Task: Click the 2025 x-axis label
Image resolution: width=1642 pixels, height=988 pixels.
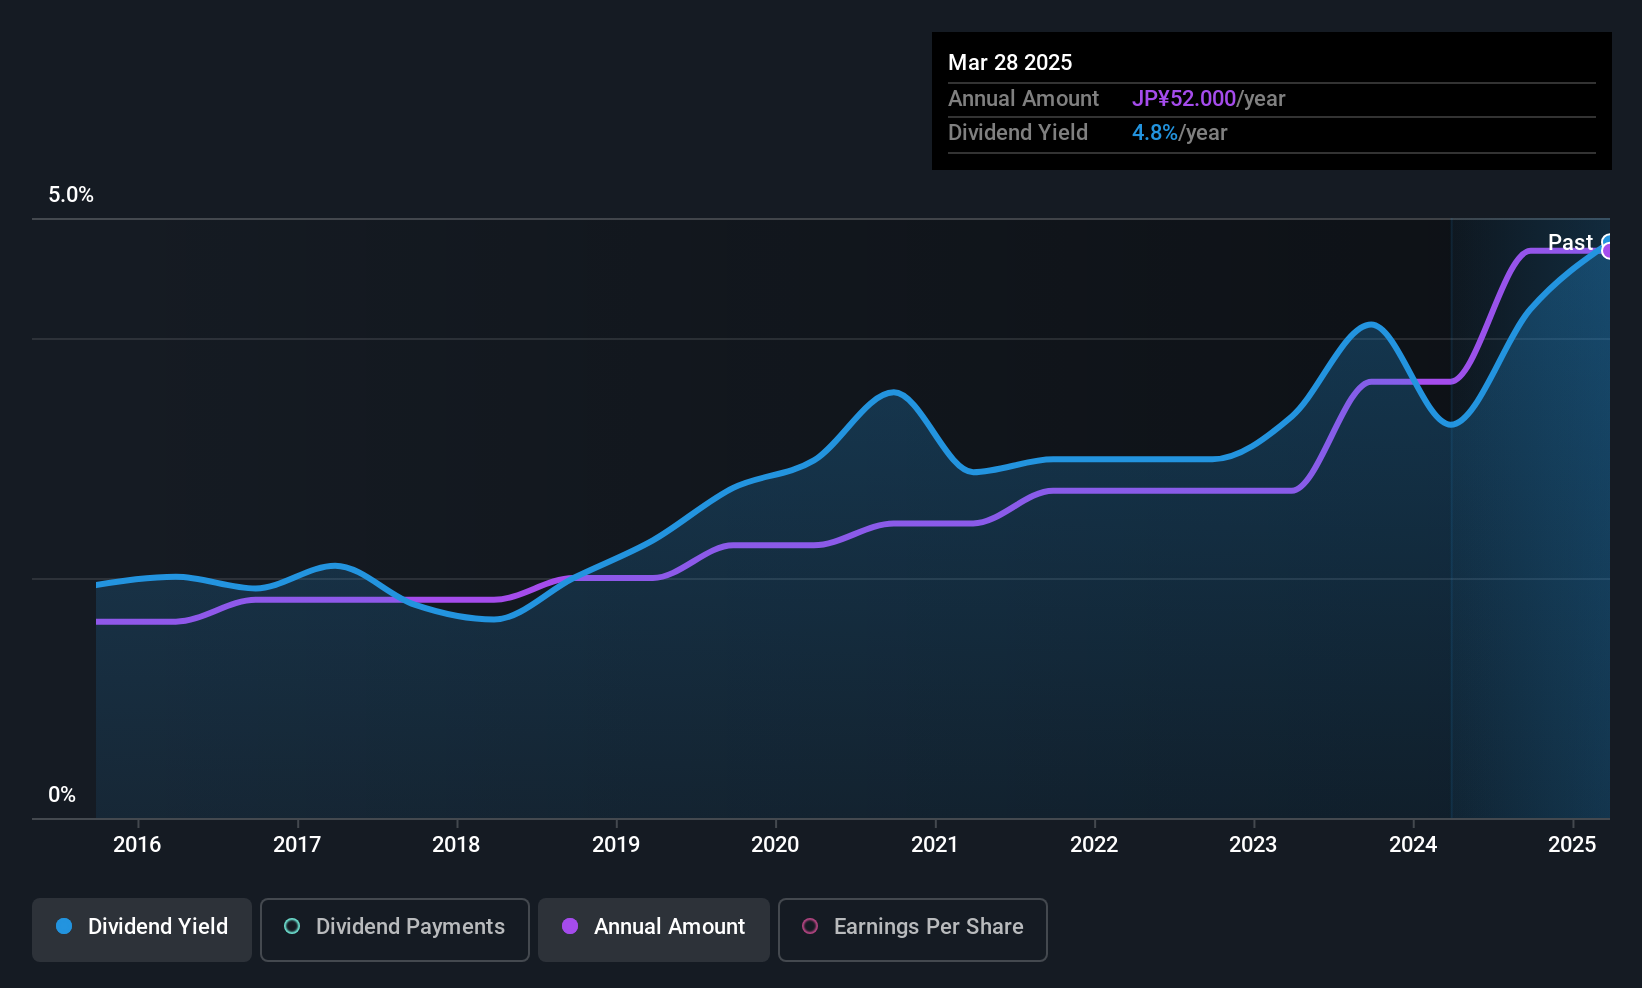Action: click(x=1572, y=844)
